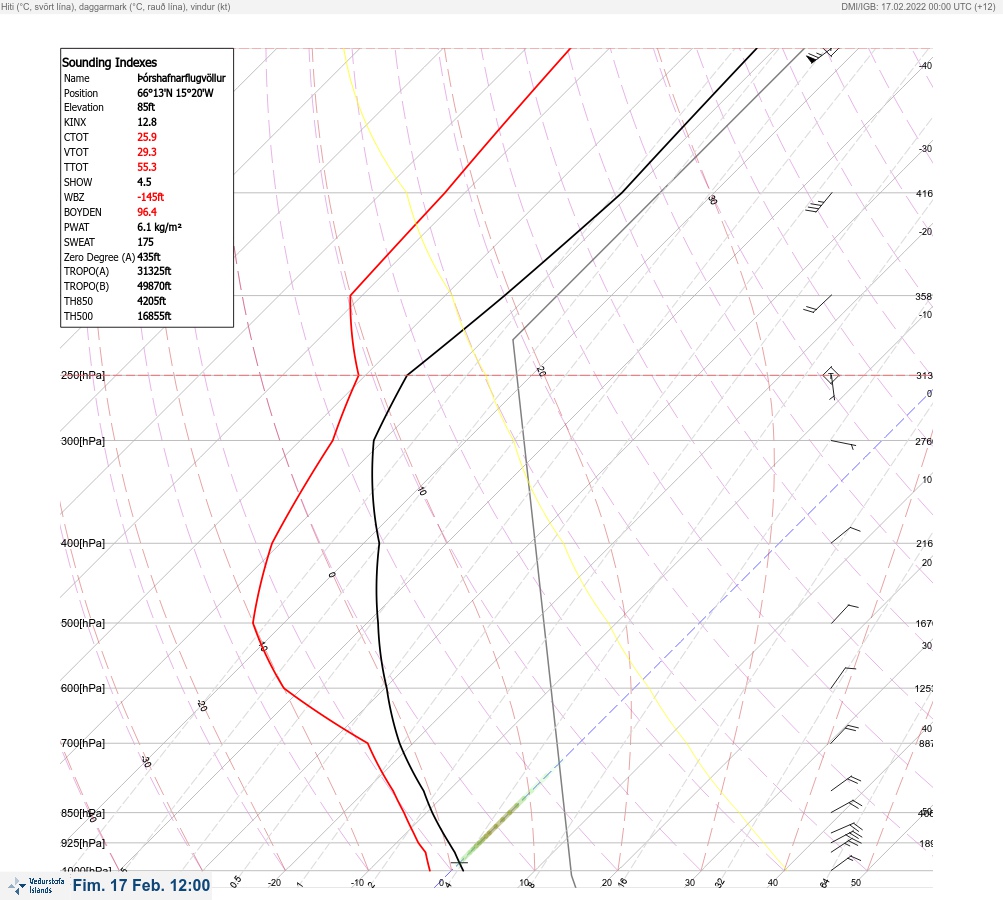Select the TROPO(A) value 31325ft
This screenshot has height=900, width=1003.
(x=154, y=271)
